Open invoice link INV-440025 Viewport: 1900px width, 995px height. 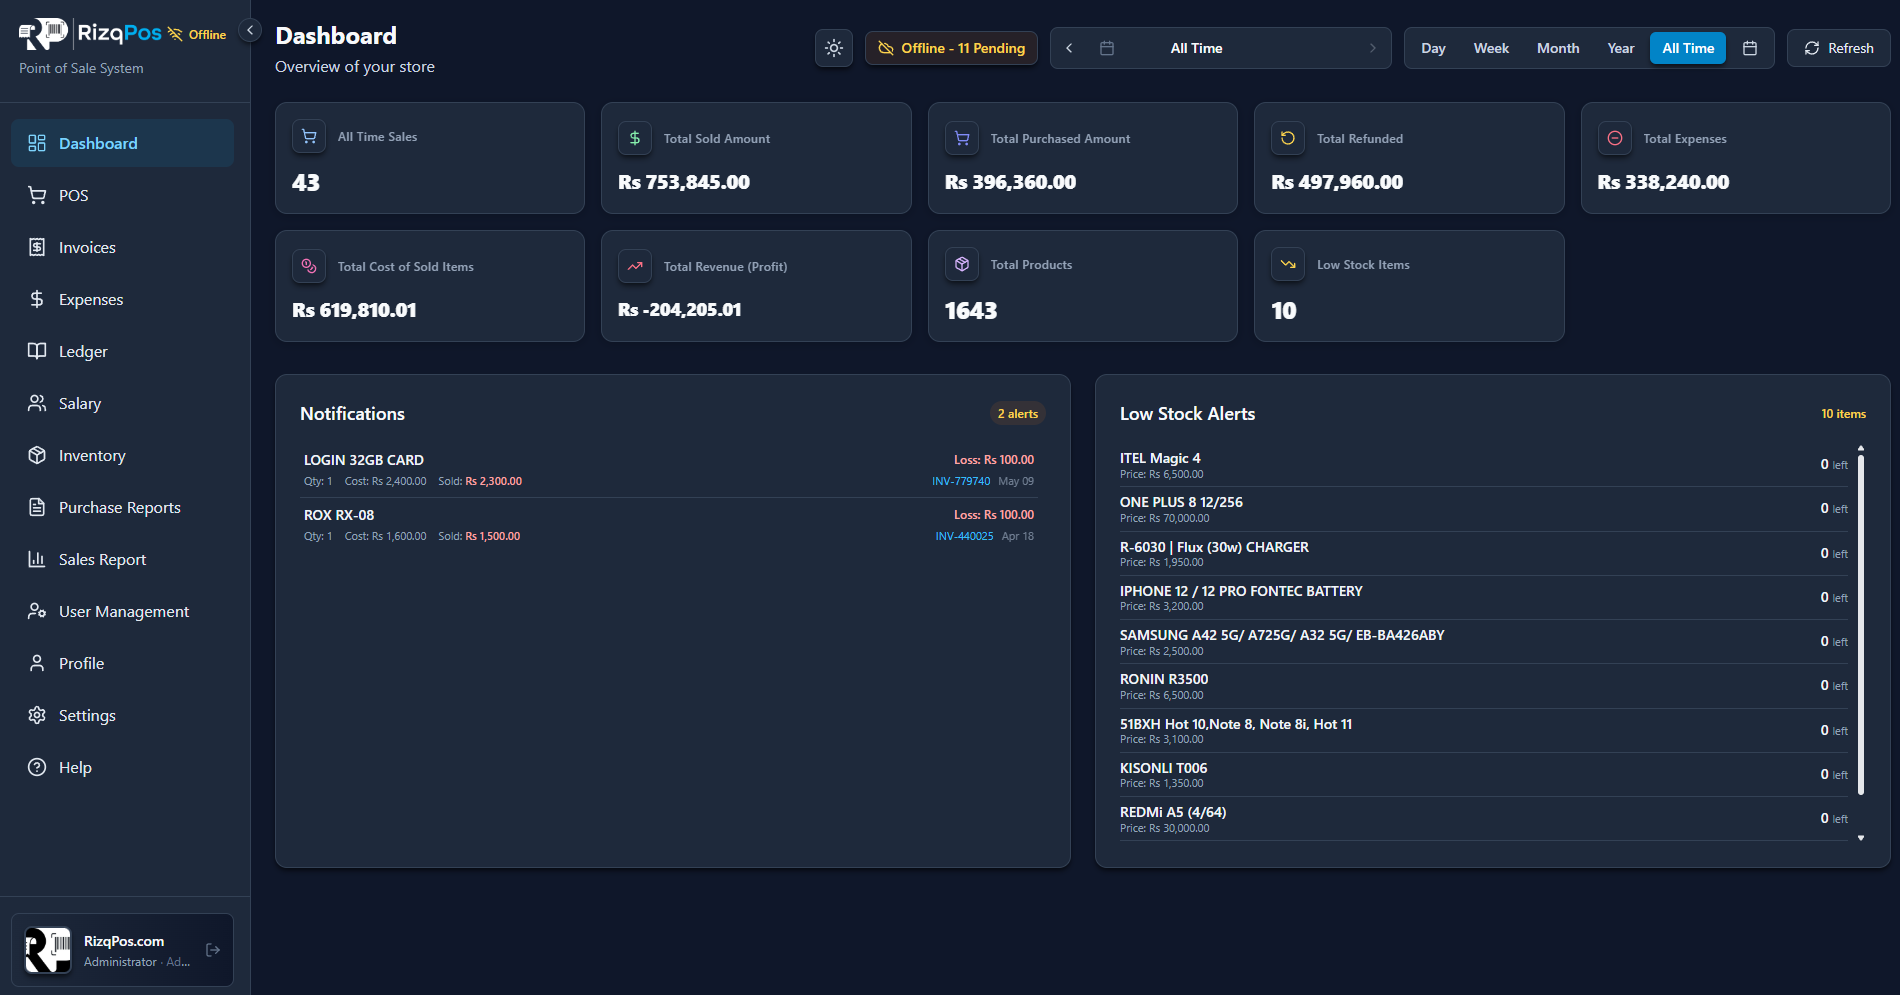click(x=964, y=536)
